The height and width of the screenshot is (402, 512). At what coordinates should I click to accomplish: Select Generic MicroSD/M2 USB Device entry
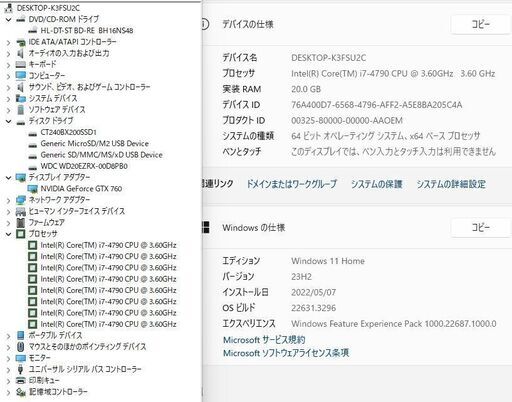pos(95,144)
